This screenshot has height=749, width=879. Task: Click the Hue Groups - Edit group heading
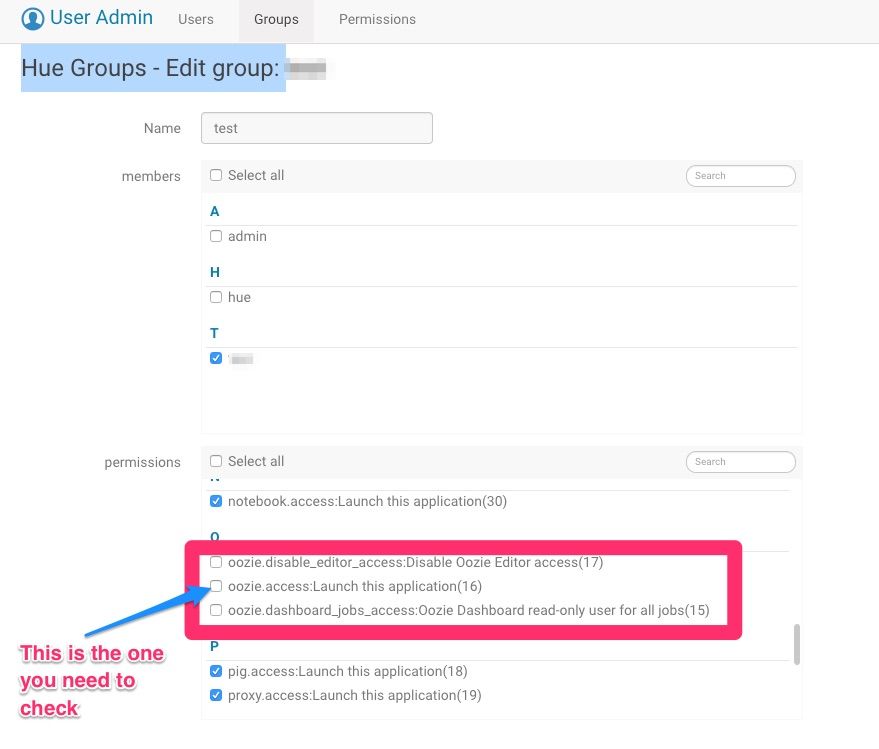point(150,68)
